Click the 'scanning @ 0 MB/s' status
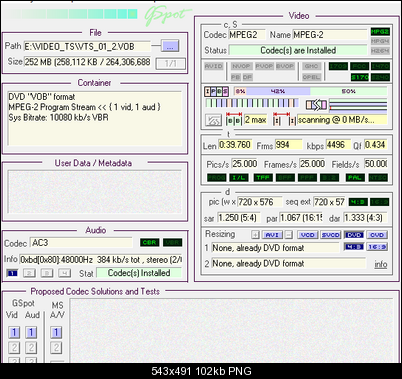Image resolution: width=402 pixels, height=379 pixels. tap(342, 120)
